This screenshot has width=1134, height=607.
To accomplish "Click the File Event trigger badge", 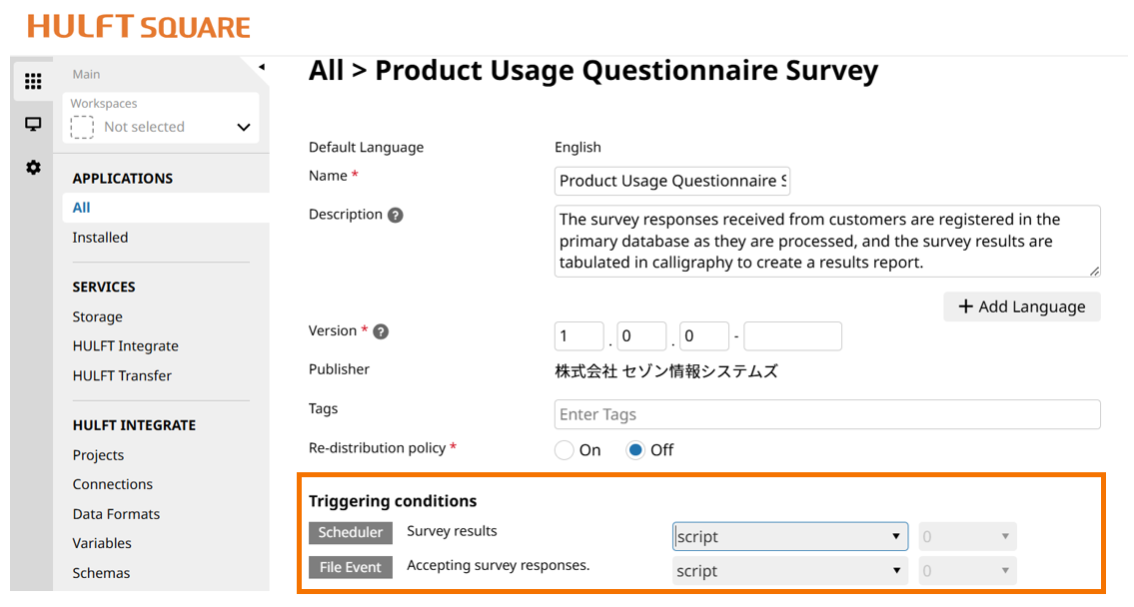I will coord(350,567).
